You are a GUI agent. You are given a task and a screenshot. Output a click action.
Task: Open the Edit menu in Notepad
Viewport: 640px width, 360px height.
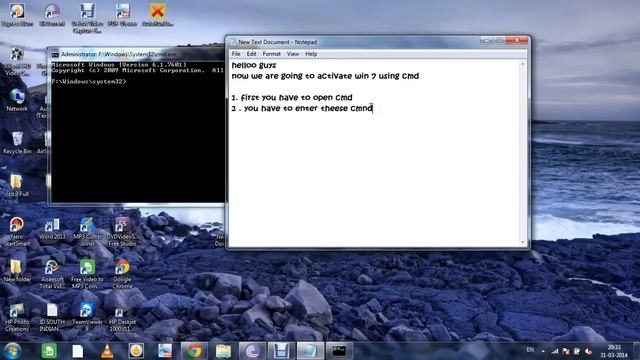click(x=251, y=54)
